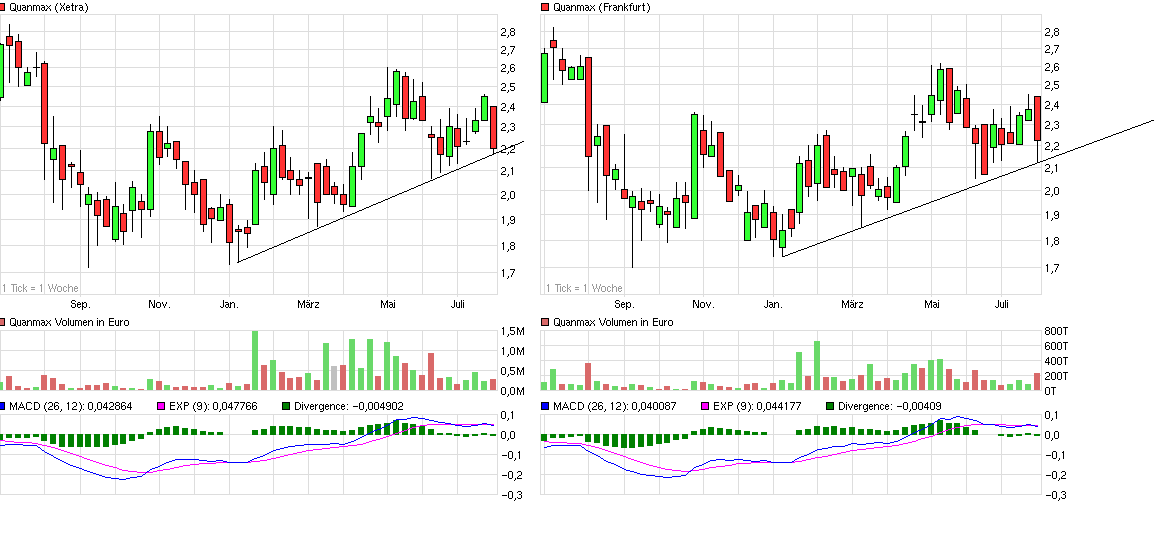Click the '1 Tick = 1 Woche' label in Xetra chart
This screenshot has height=543, width=1154.
(x=40, y=288)
